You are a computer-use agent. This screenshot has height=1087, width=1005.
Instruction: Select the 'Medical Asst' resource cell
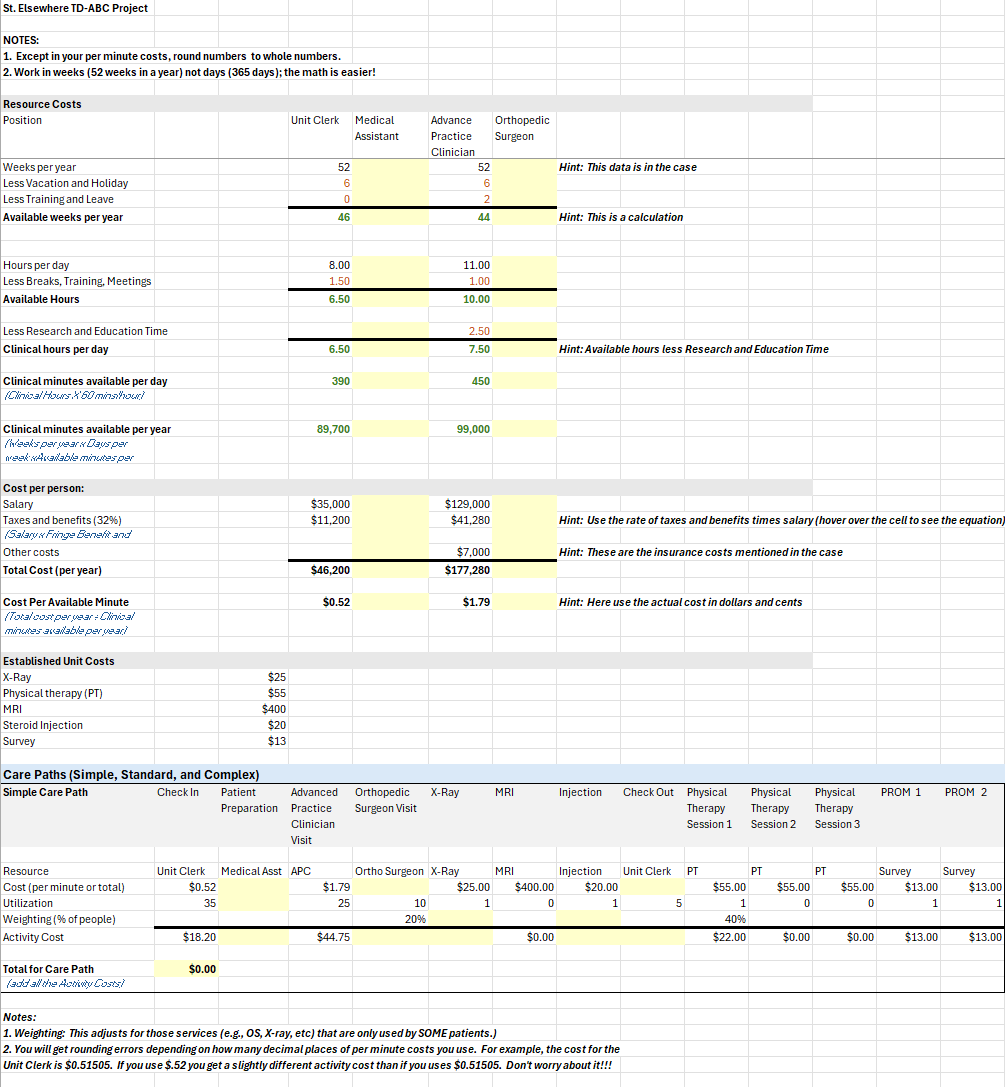click(252, 871)
